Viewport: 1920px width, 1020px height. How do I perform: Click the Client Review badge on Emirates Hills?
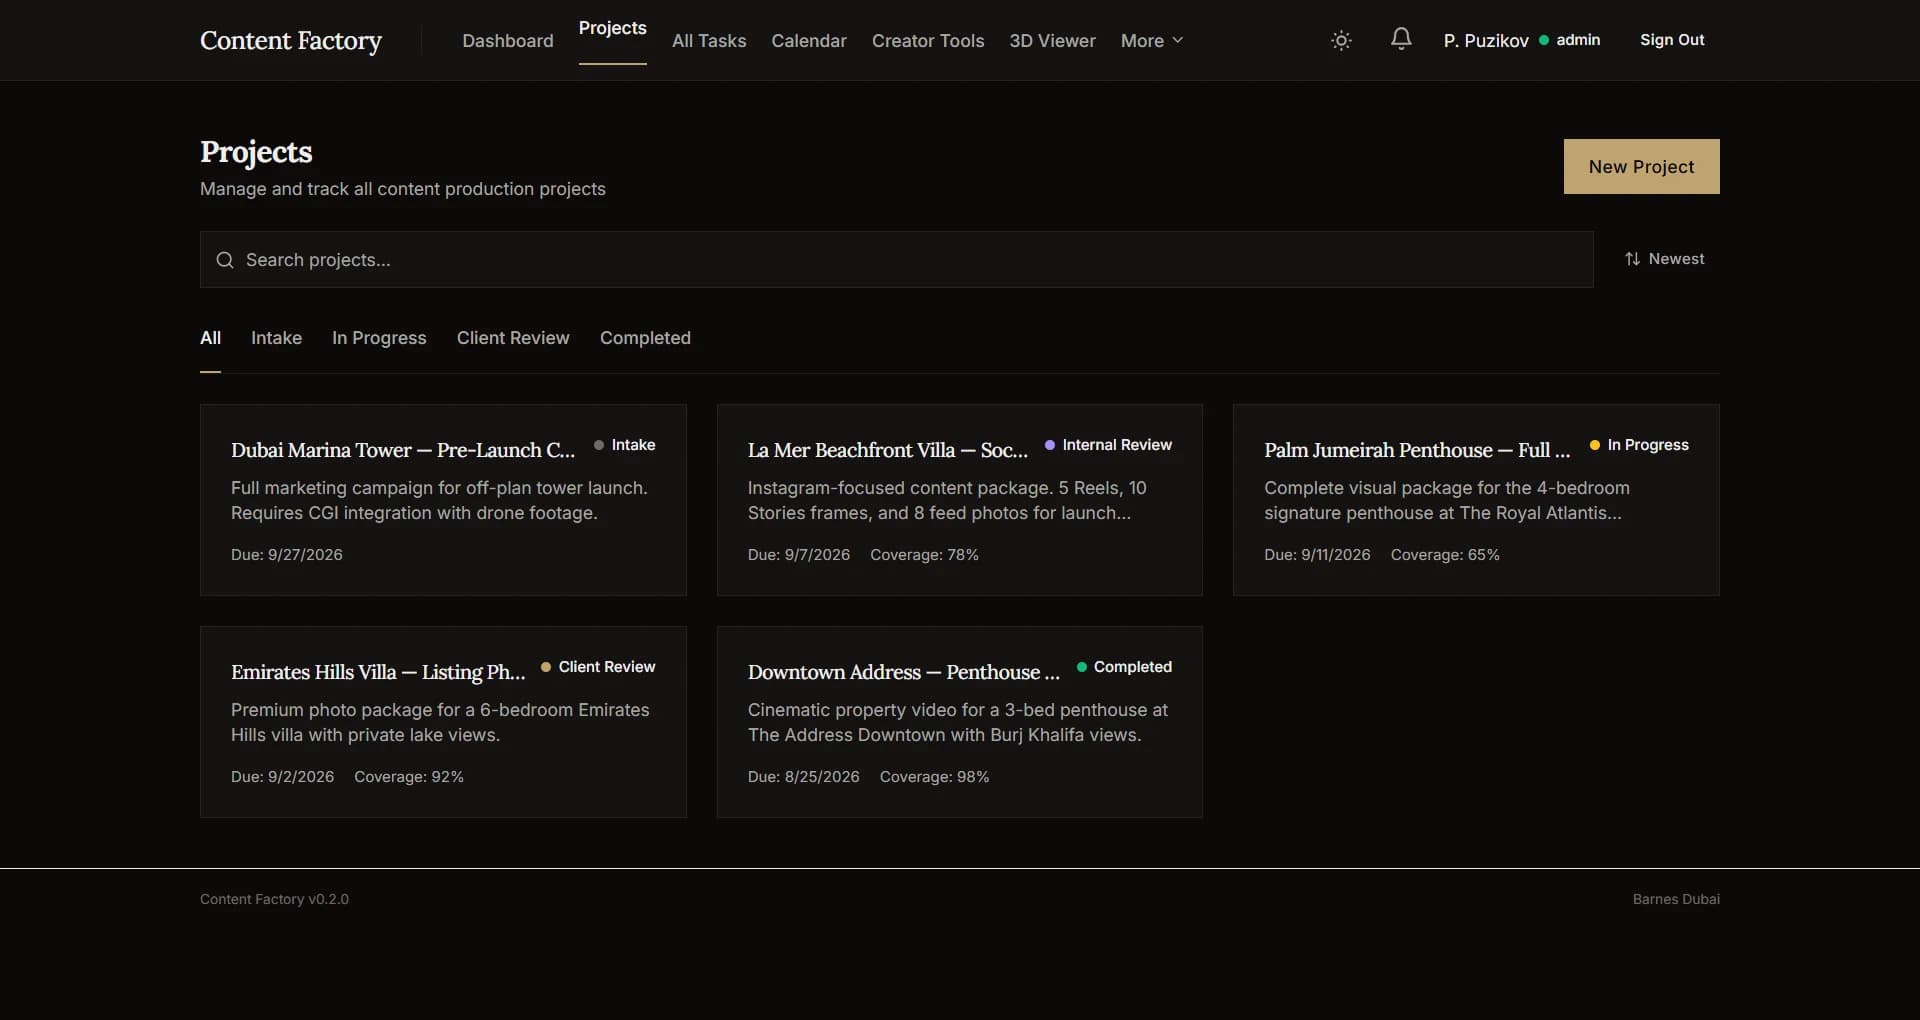[598, 667]
